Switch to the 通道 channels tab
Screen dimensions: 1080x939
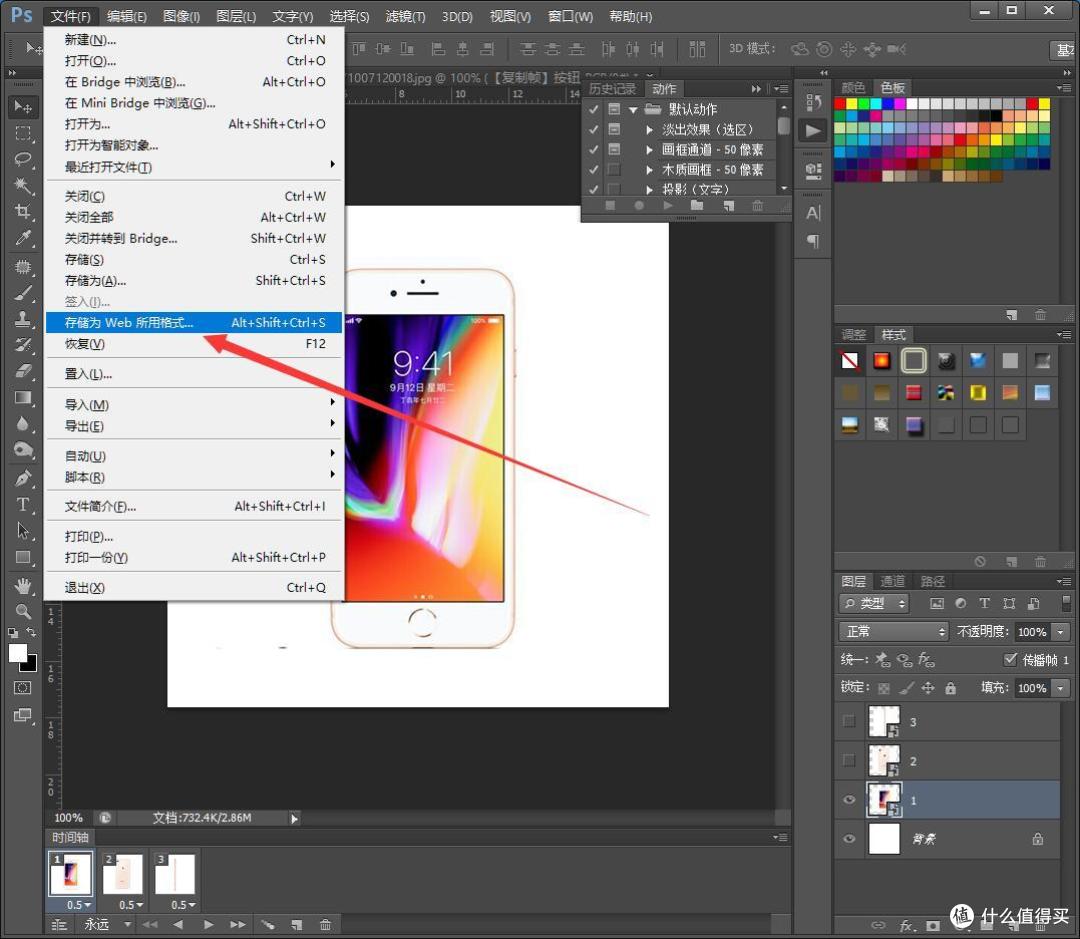coord(892,581)
